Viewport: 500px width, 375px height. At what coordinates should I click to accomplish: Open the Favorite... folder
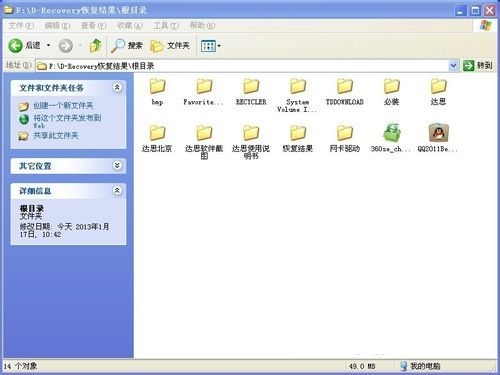[x=204, y=92]
